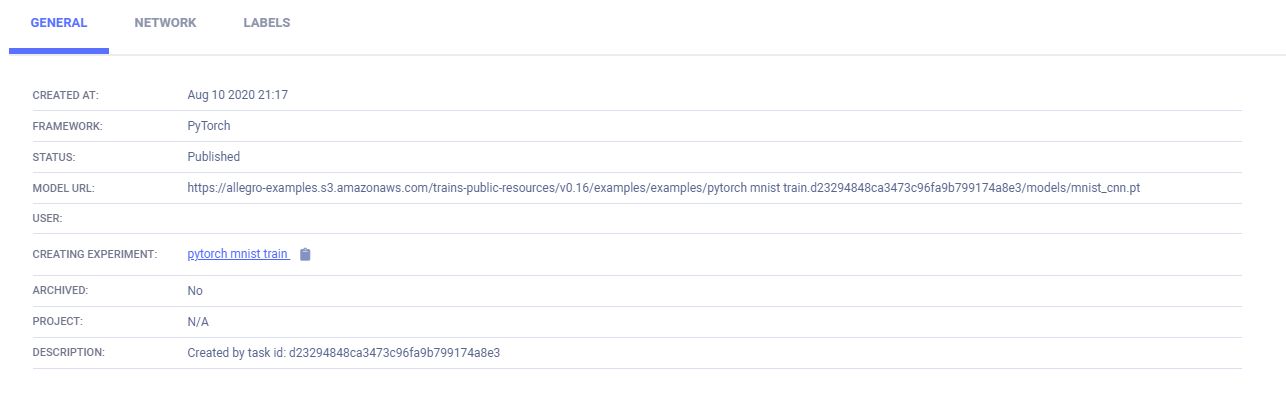Click the Archived value No
Viewport: 1286px width, 408px height.
195,291
